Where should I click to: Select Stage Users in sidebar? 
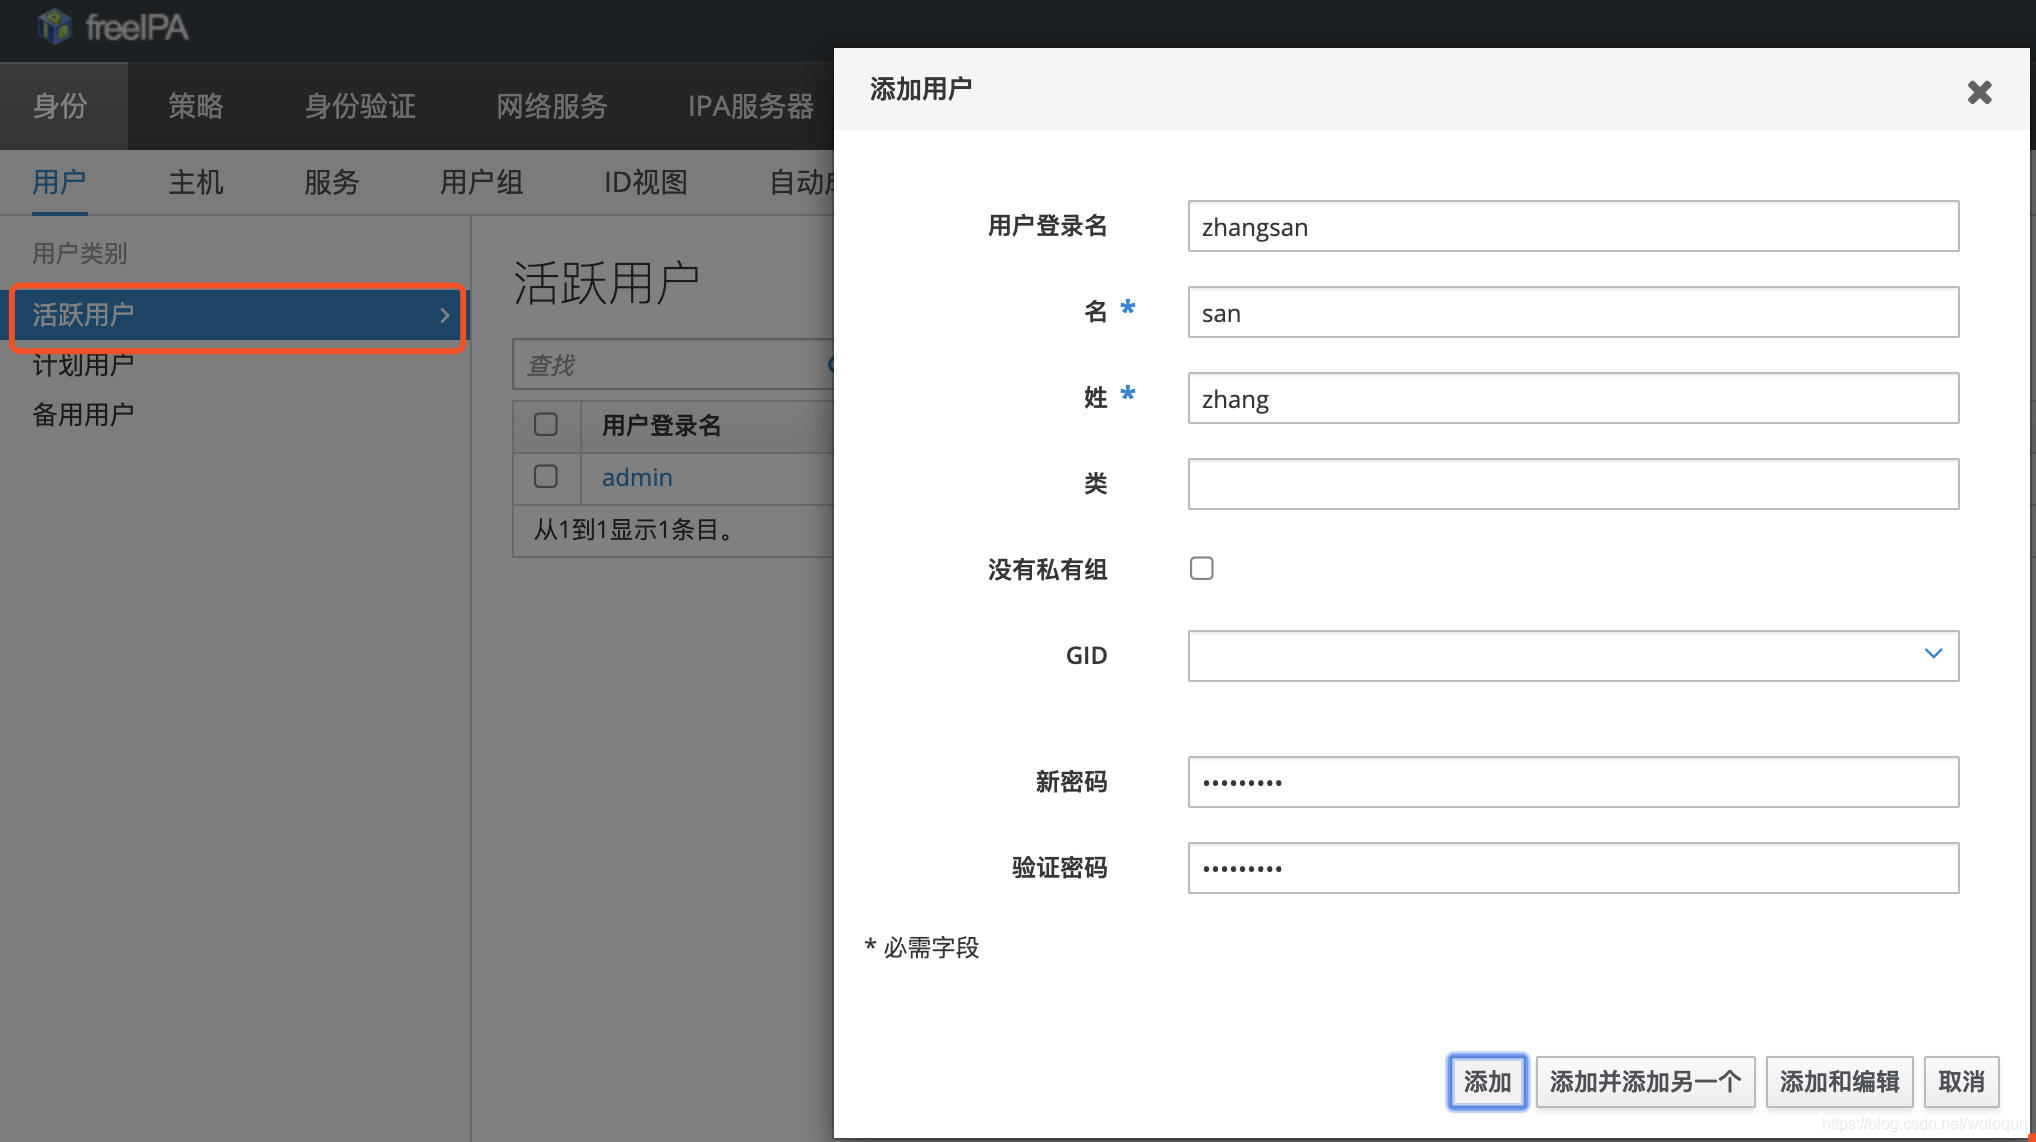click(x=83, y=365)
